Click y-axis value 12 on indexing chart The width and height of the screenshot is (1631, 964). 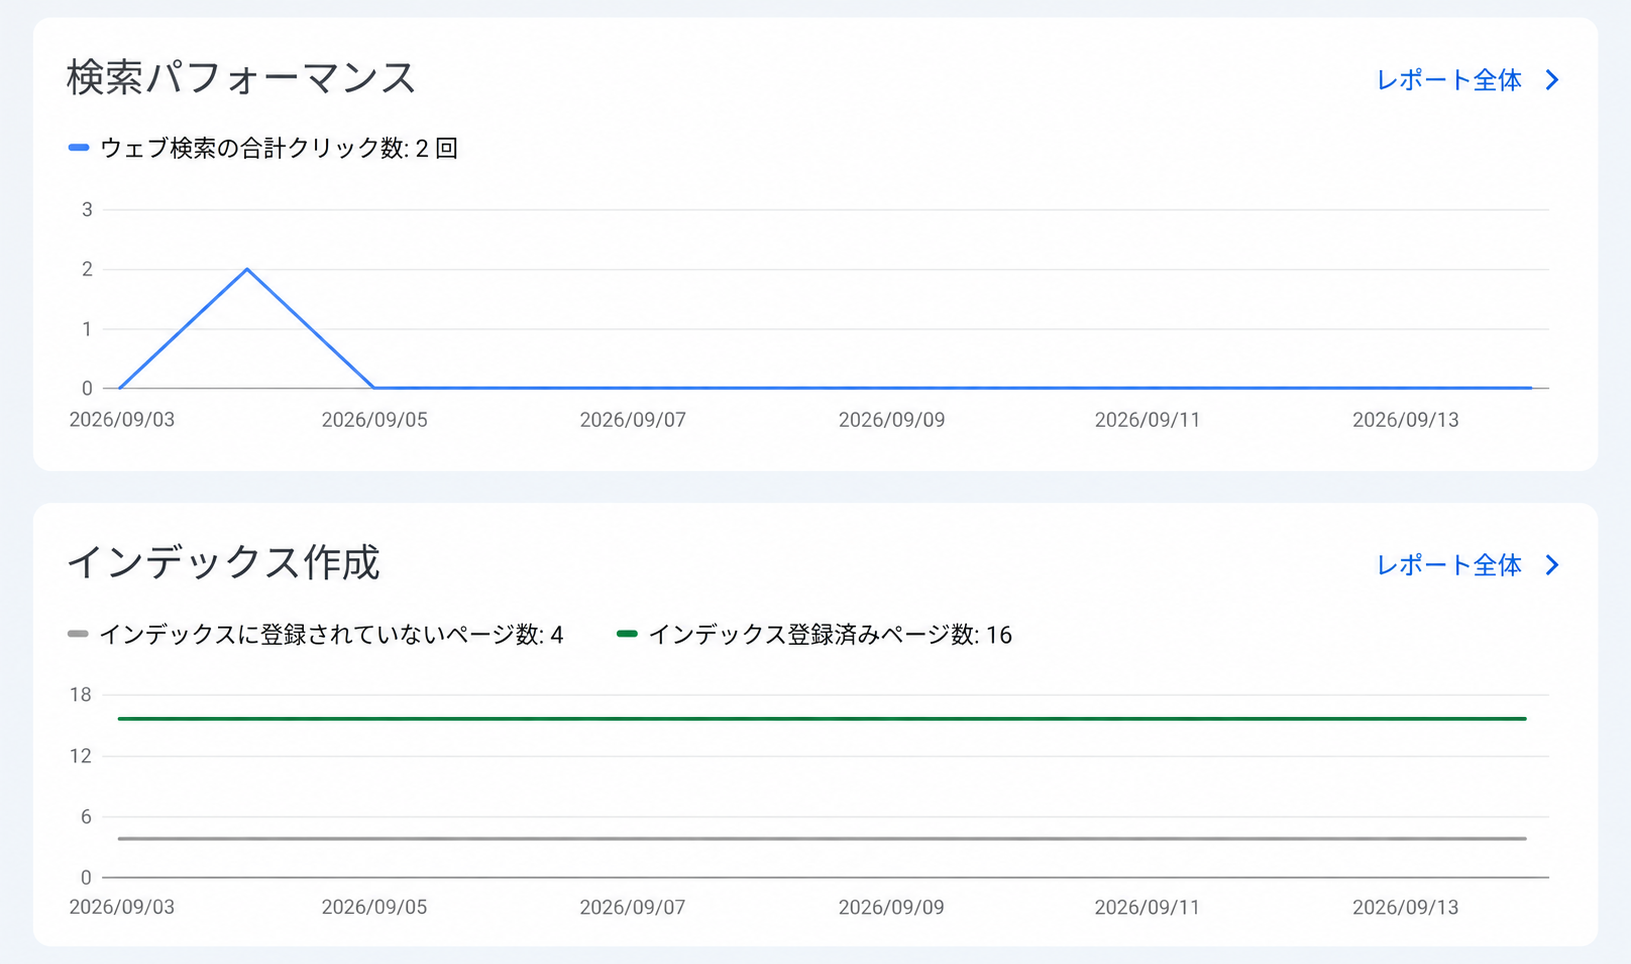tap(80, 756)
